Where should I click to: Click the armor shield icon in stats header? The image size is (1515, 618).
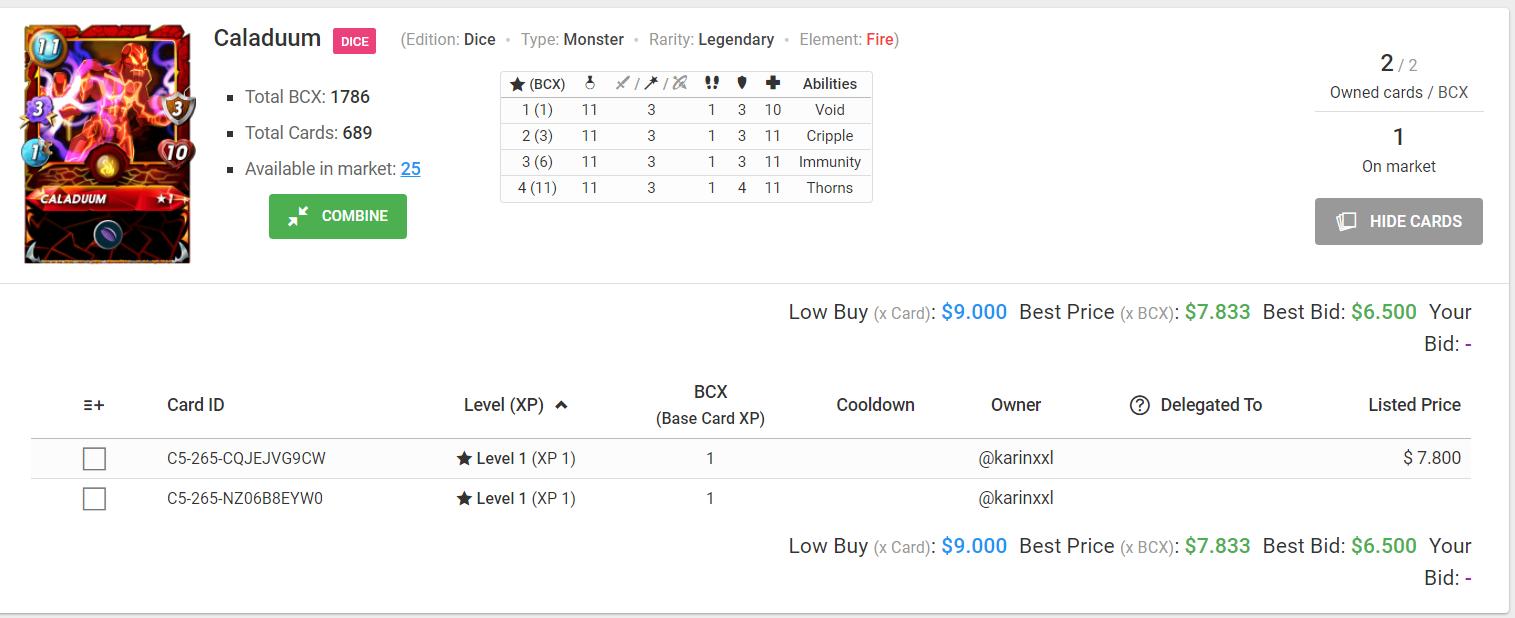click(742, 84)
